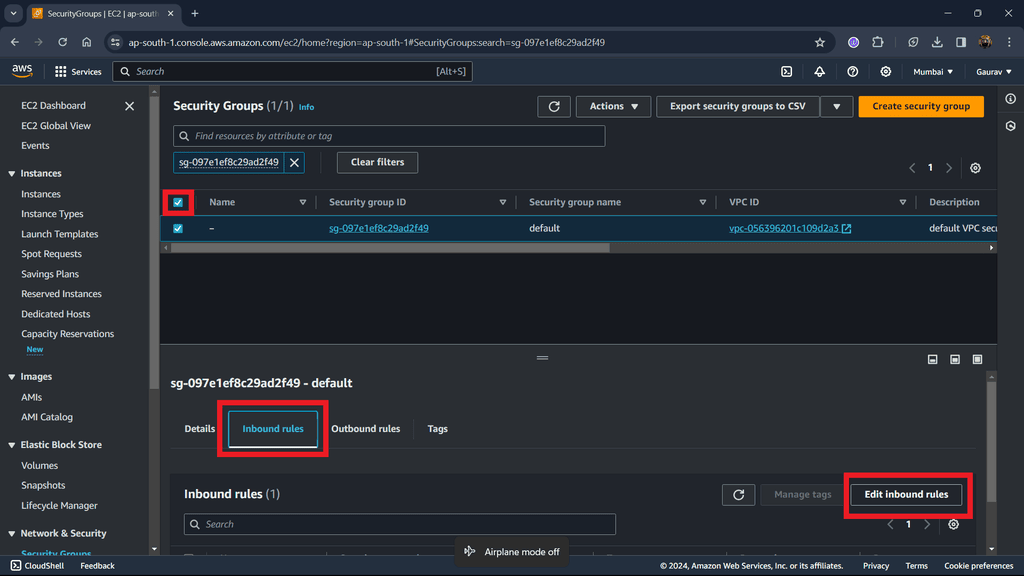Click the AWS logo home icon
This screenshot has width=1024, height=576.
(x=22, y=71)
